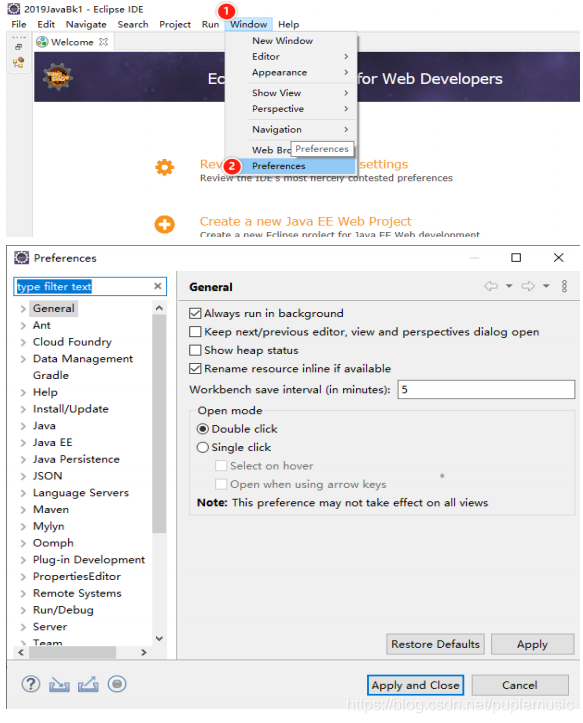
Task: Click the Restore Defaults button
Action: tap(435, 644)
